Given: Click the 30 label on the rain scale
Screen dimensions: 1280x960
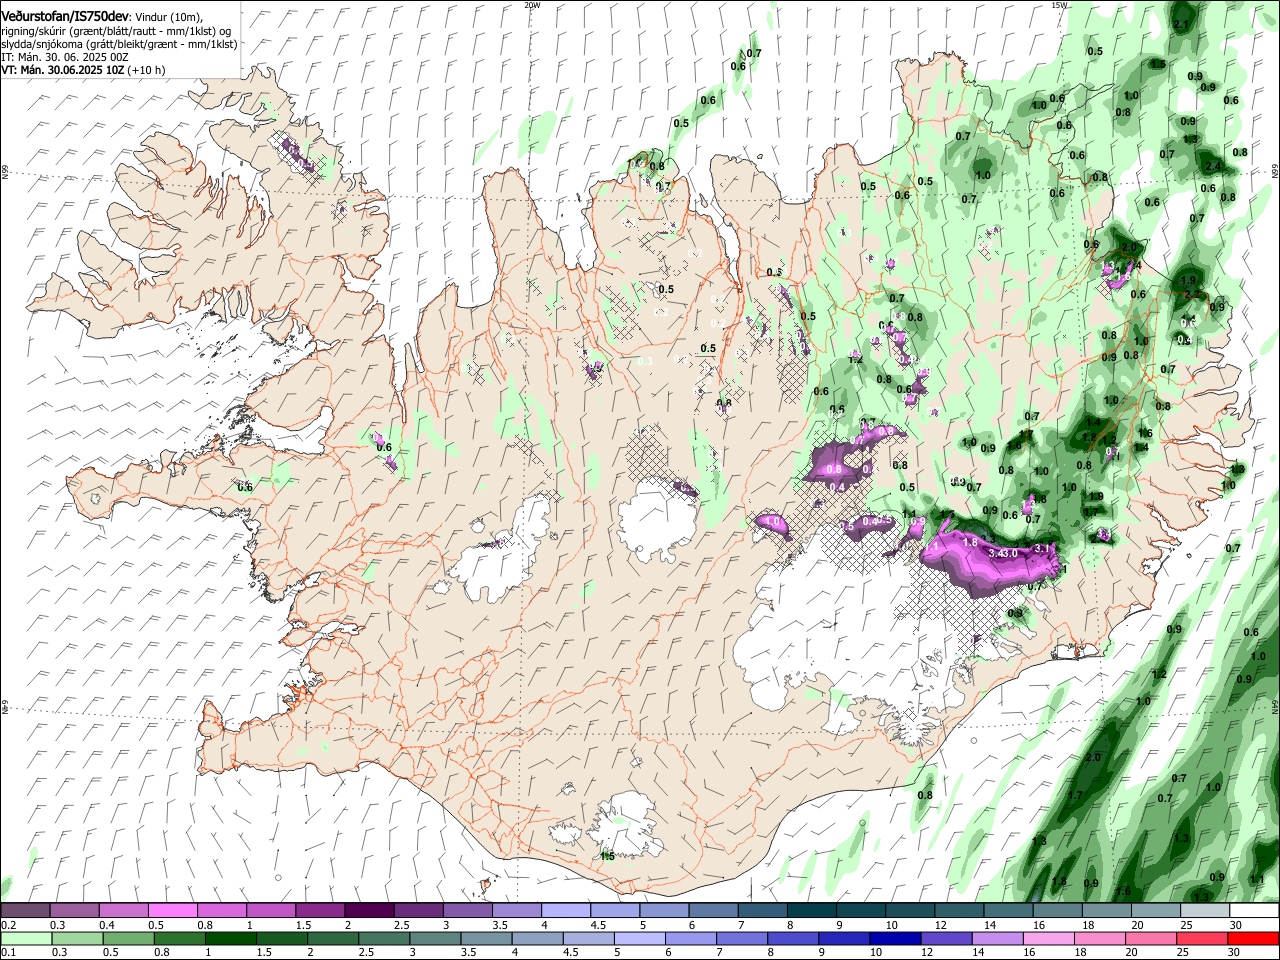Looking at the screenshot, I should point(1234,954).
